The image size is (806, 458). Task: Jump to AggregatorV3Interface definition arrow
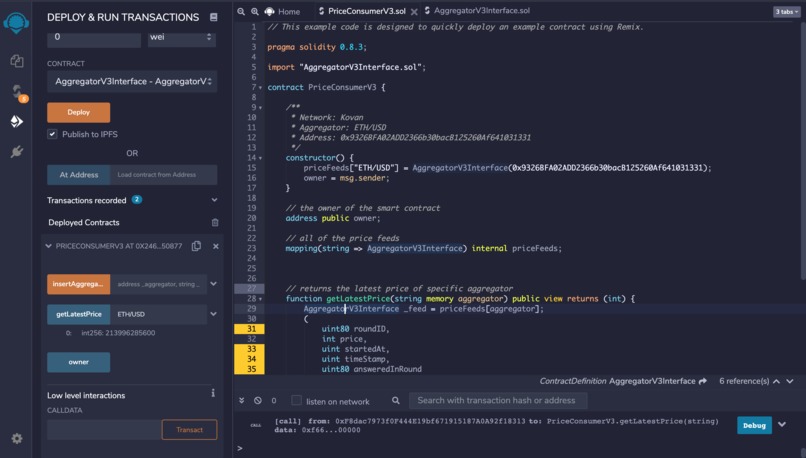tap(703, 381)
